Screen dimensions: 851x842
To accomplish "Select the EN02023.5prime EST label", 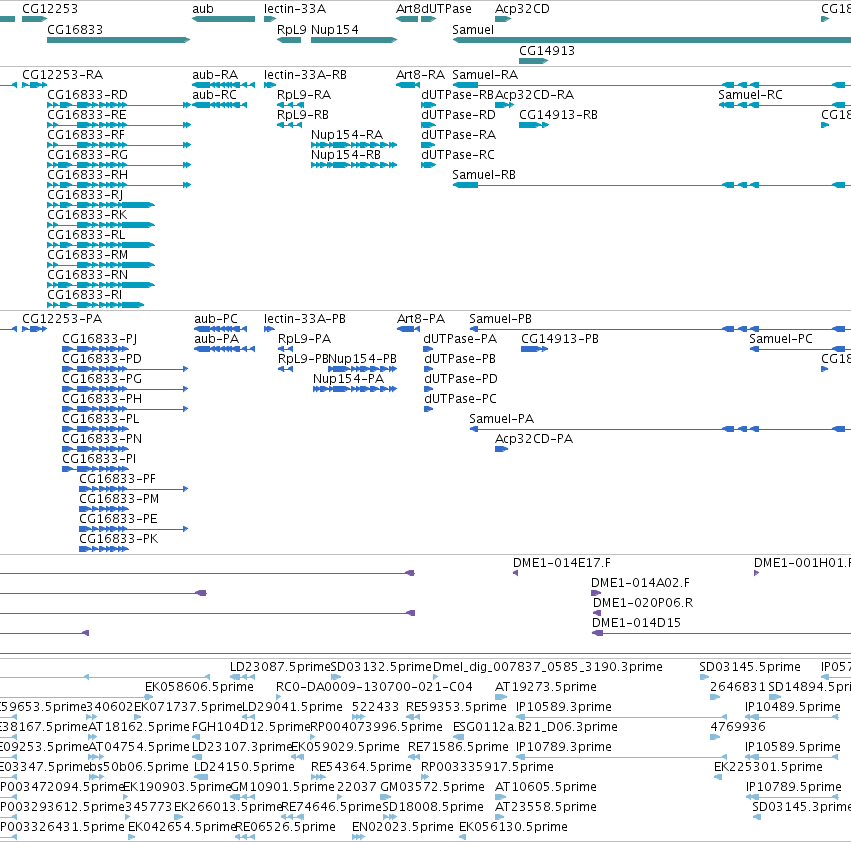I will click(403, 827).
